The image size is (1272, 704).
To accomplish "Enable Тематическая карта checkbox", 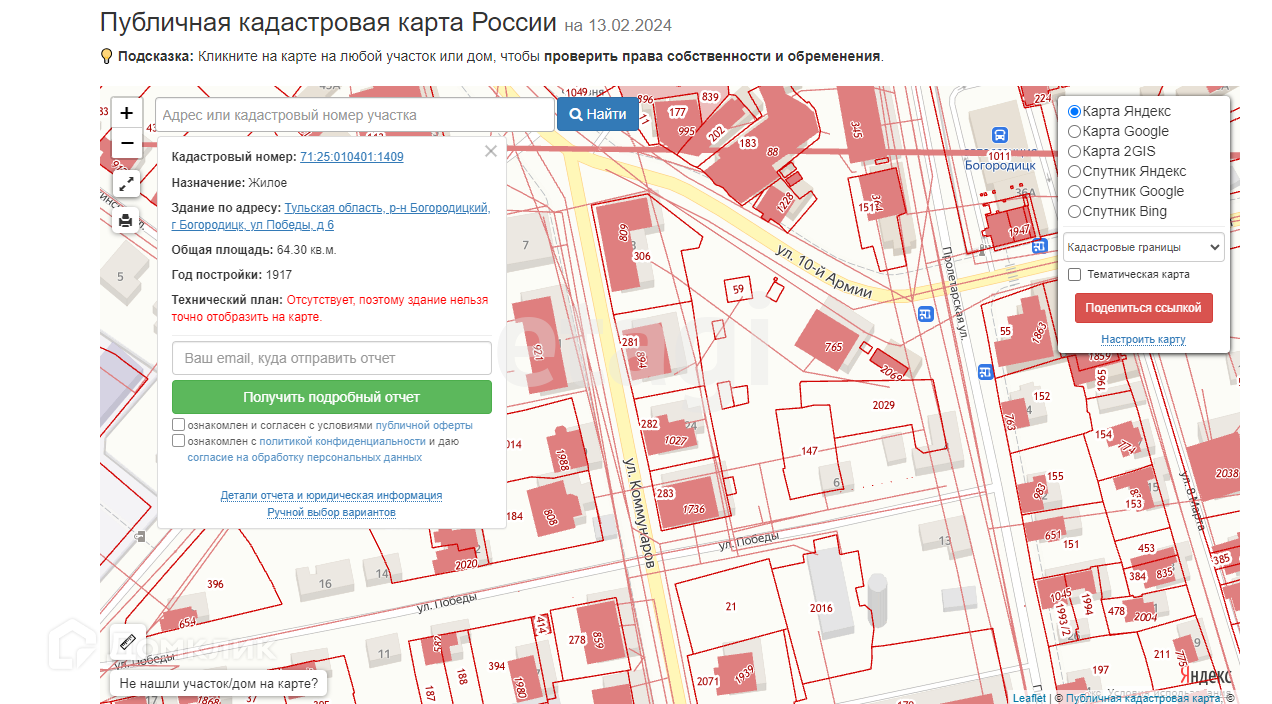I will click(x=1075, y=274).
